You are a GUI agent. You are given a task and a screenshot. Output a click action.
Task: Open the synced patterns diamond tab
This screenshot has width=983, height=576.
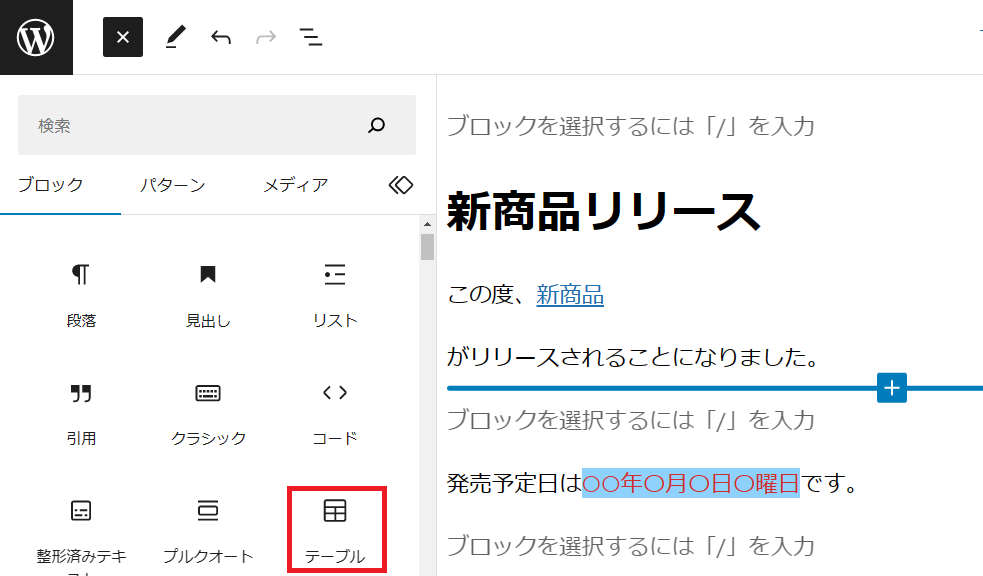[x=400, y=185]
